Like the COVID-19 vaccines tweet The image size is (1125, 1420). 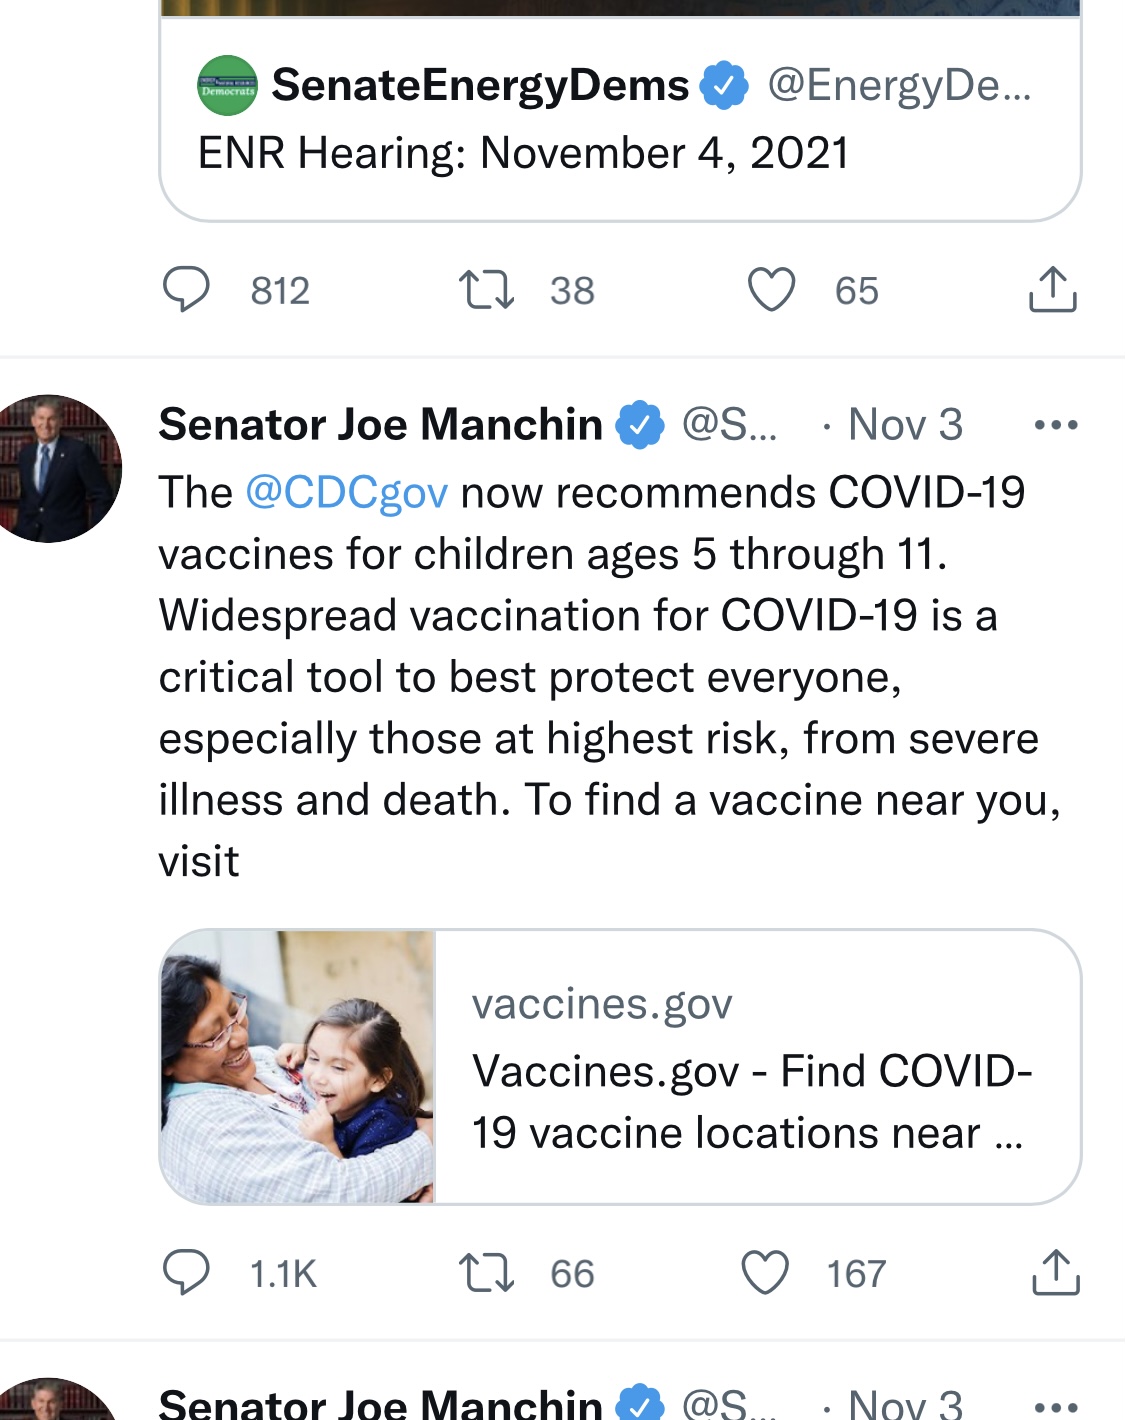[x=765, y=1273]
